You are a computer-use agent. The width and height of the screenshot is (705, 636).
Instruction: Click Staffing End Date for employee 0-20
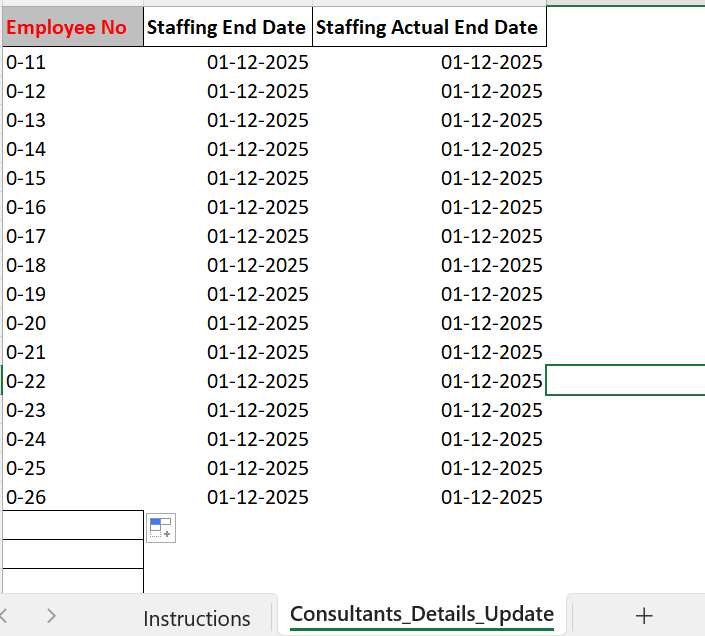(x=228, y=323)
